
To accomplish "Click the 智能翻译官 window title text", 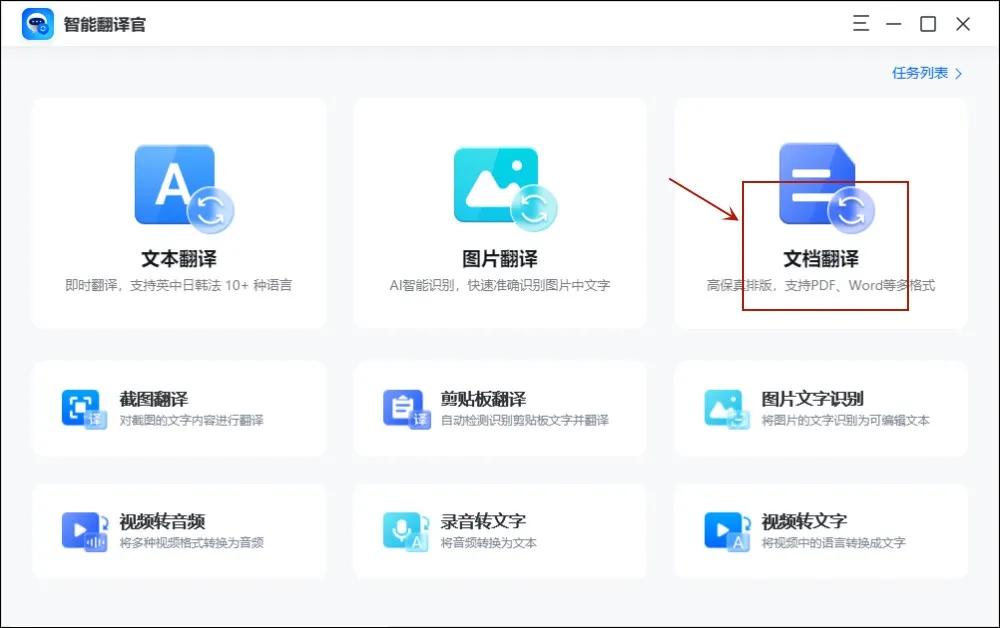I will (x=105, y=24).
